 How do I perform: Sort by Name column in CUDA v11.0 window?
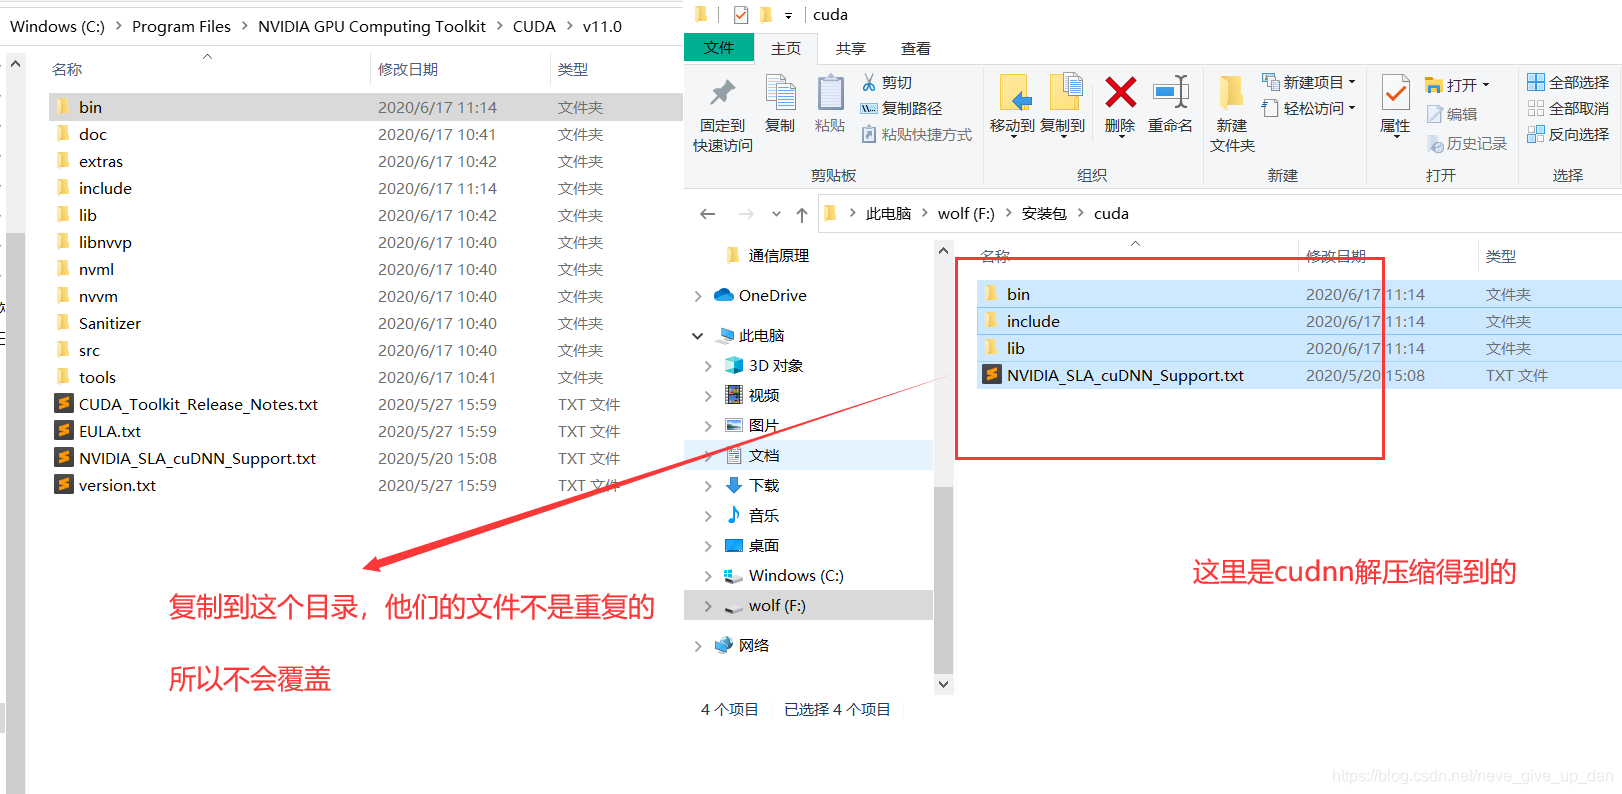coord(67,69)
